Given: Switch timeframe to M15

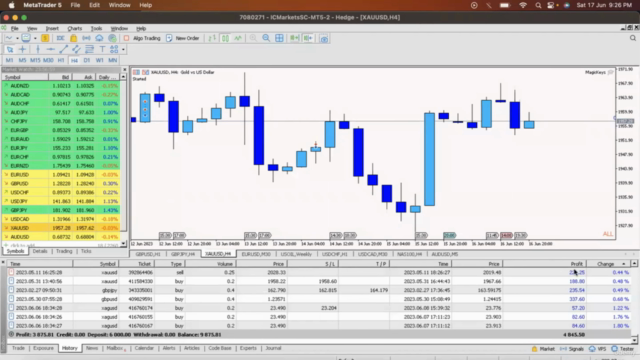Looking at the screenshot, I should tap(35, 60).
